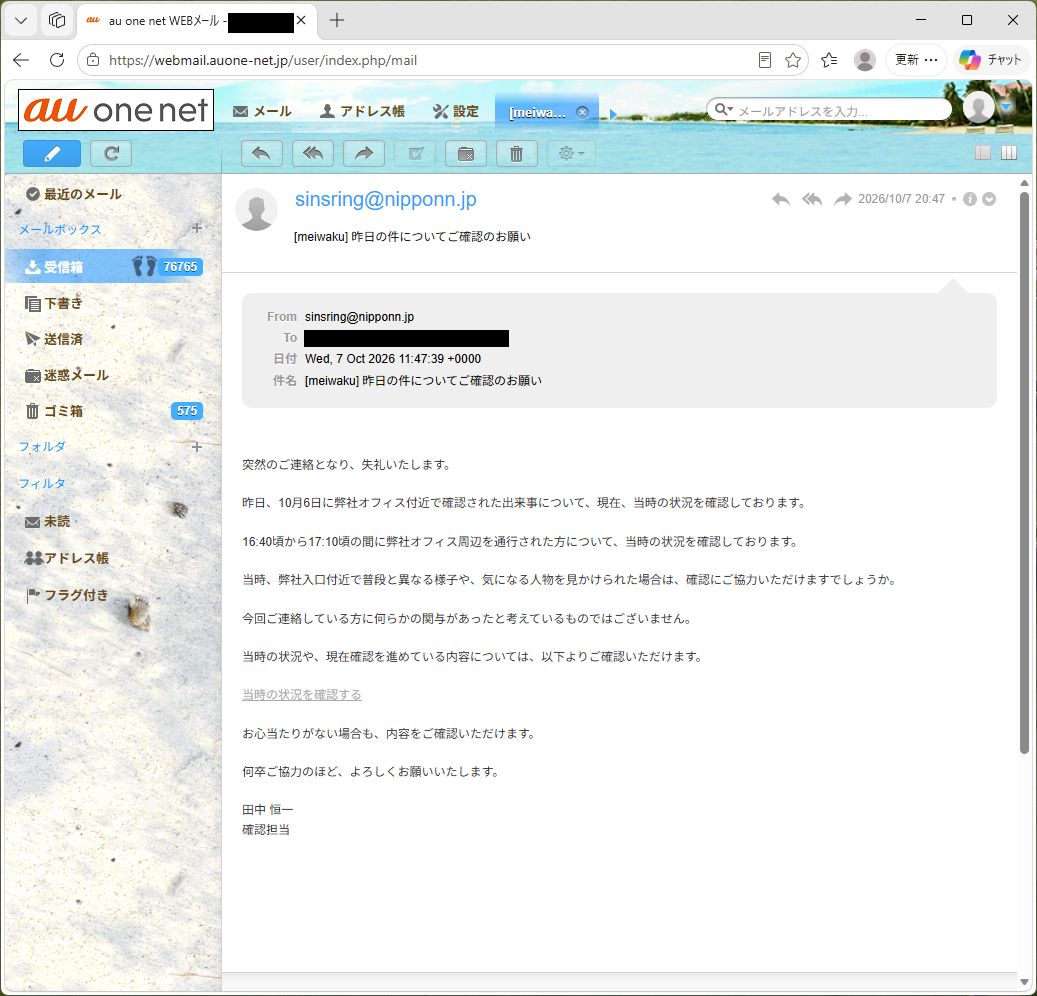This screenshot has width=1037, height=996.
Task: Compose a new mail with pencil button
Action: click(52, 153)
